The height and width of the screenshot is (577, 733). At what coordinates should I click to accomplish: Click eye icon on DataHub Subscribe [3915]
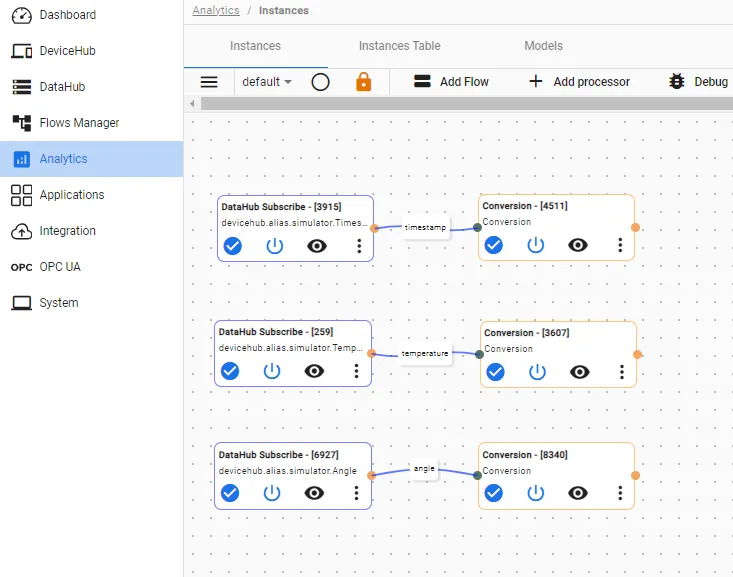point(317,246)
